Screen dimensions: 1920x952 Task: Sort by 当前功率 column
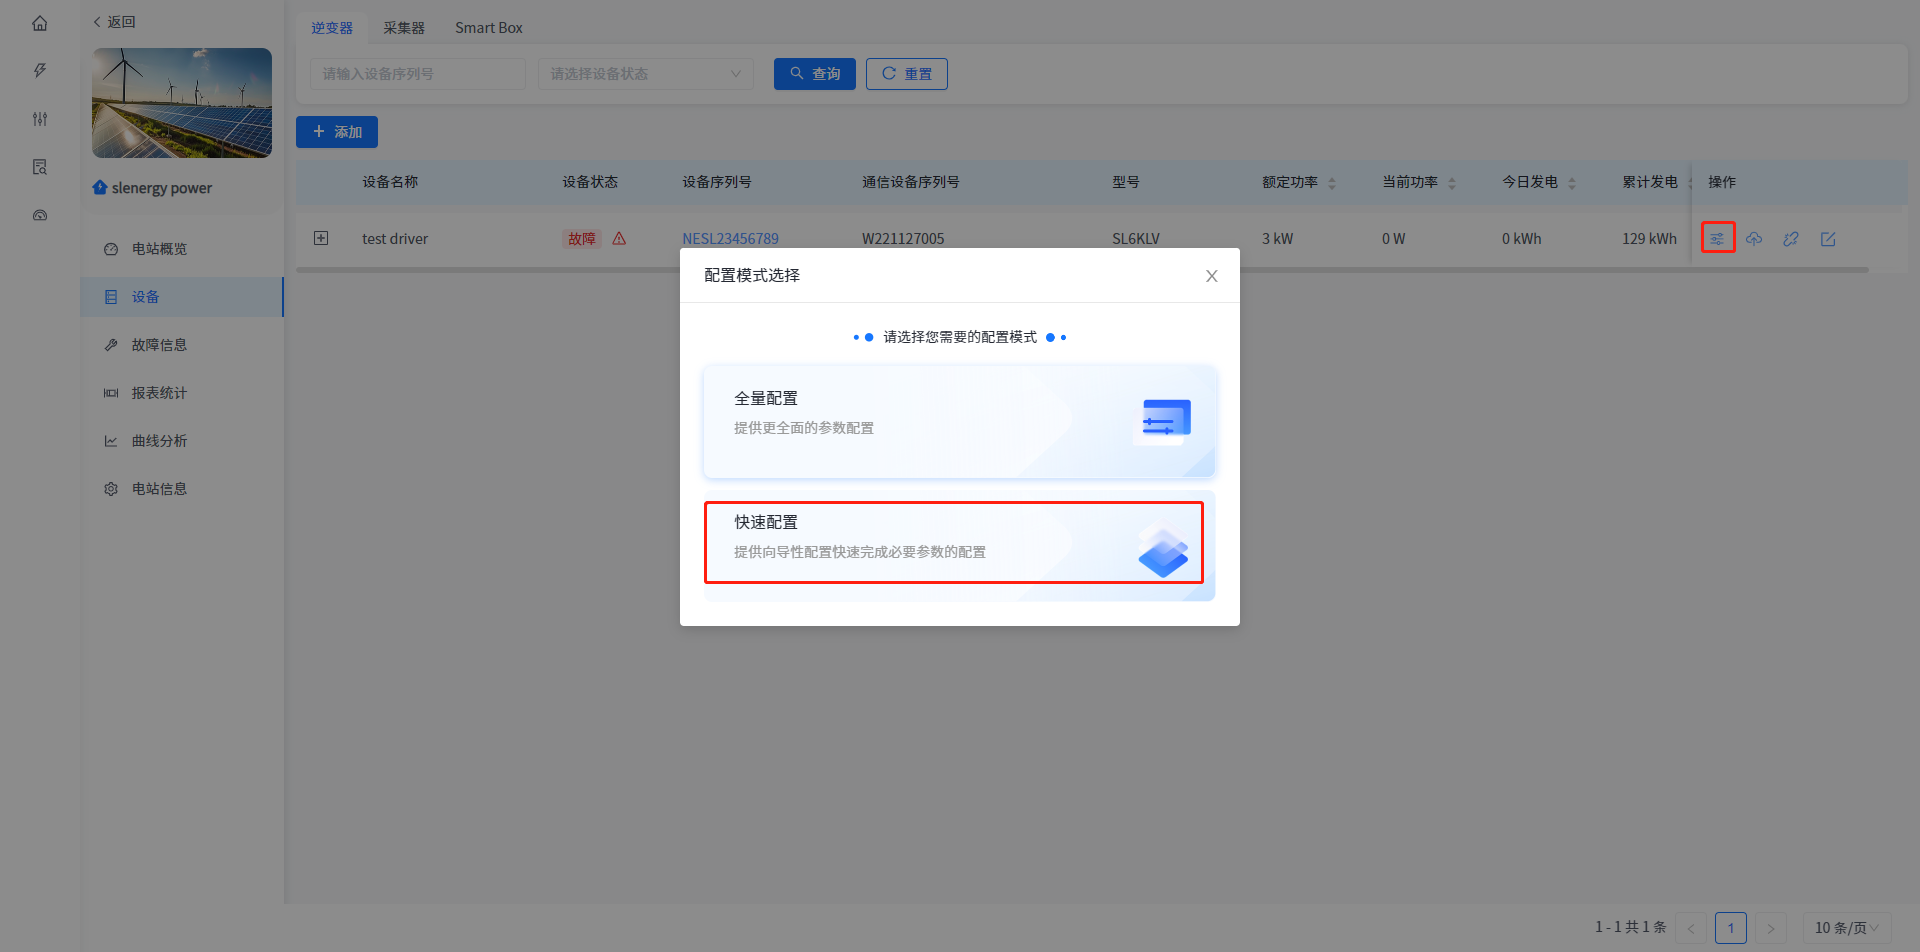click(1451, 183)
